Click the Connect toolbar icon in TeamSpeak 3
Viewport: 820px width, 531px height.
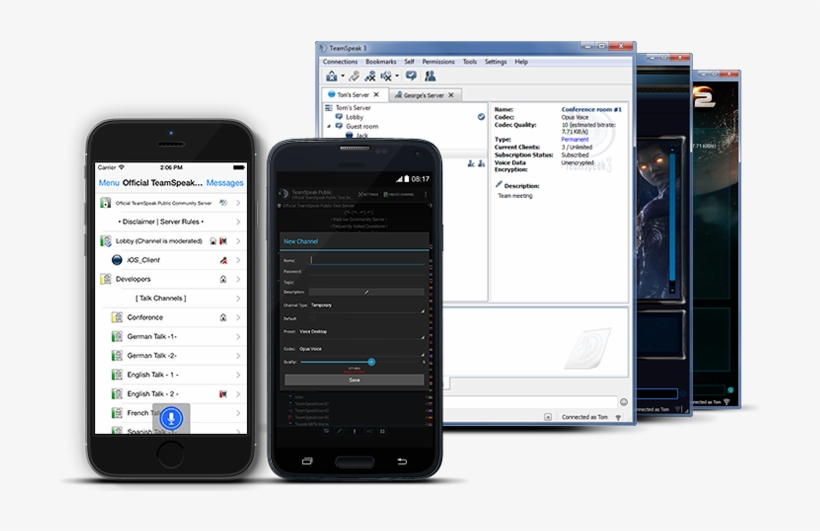pos(332,76)
